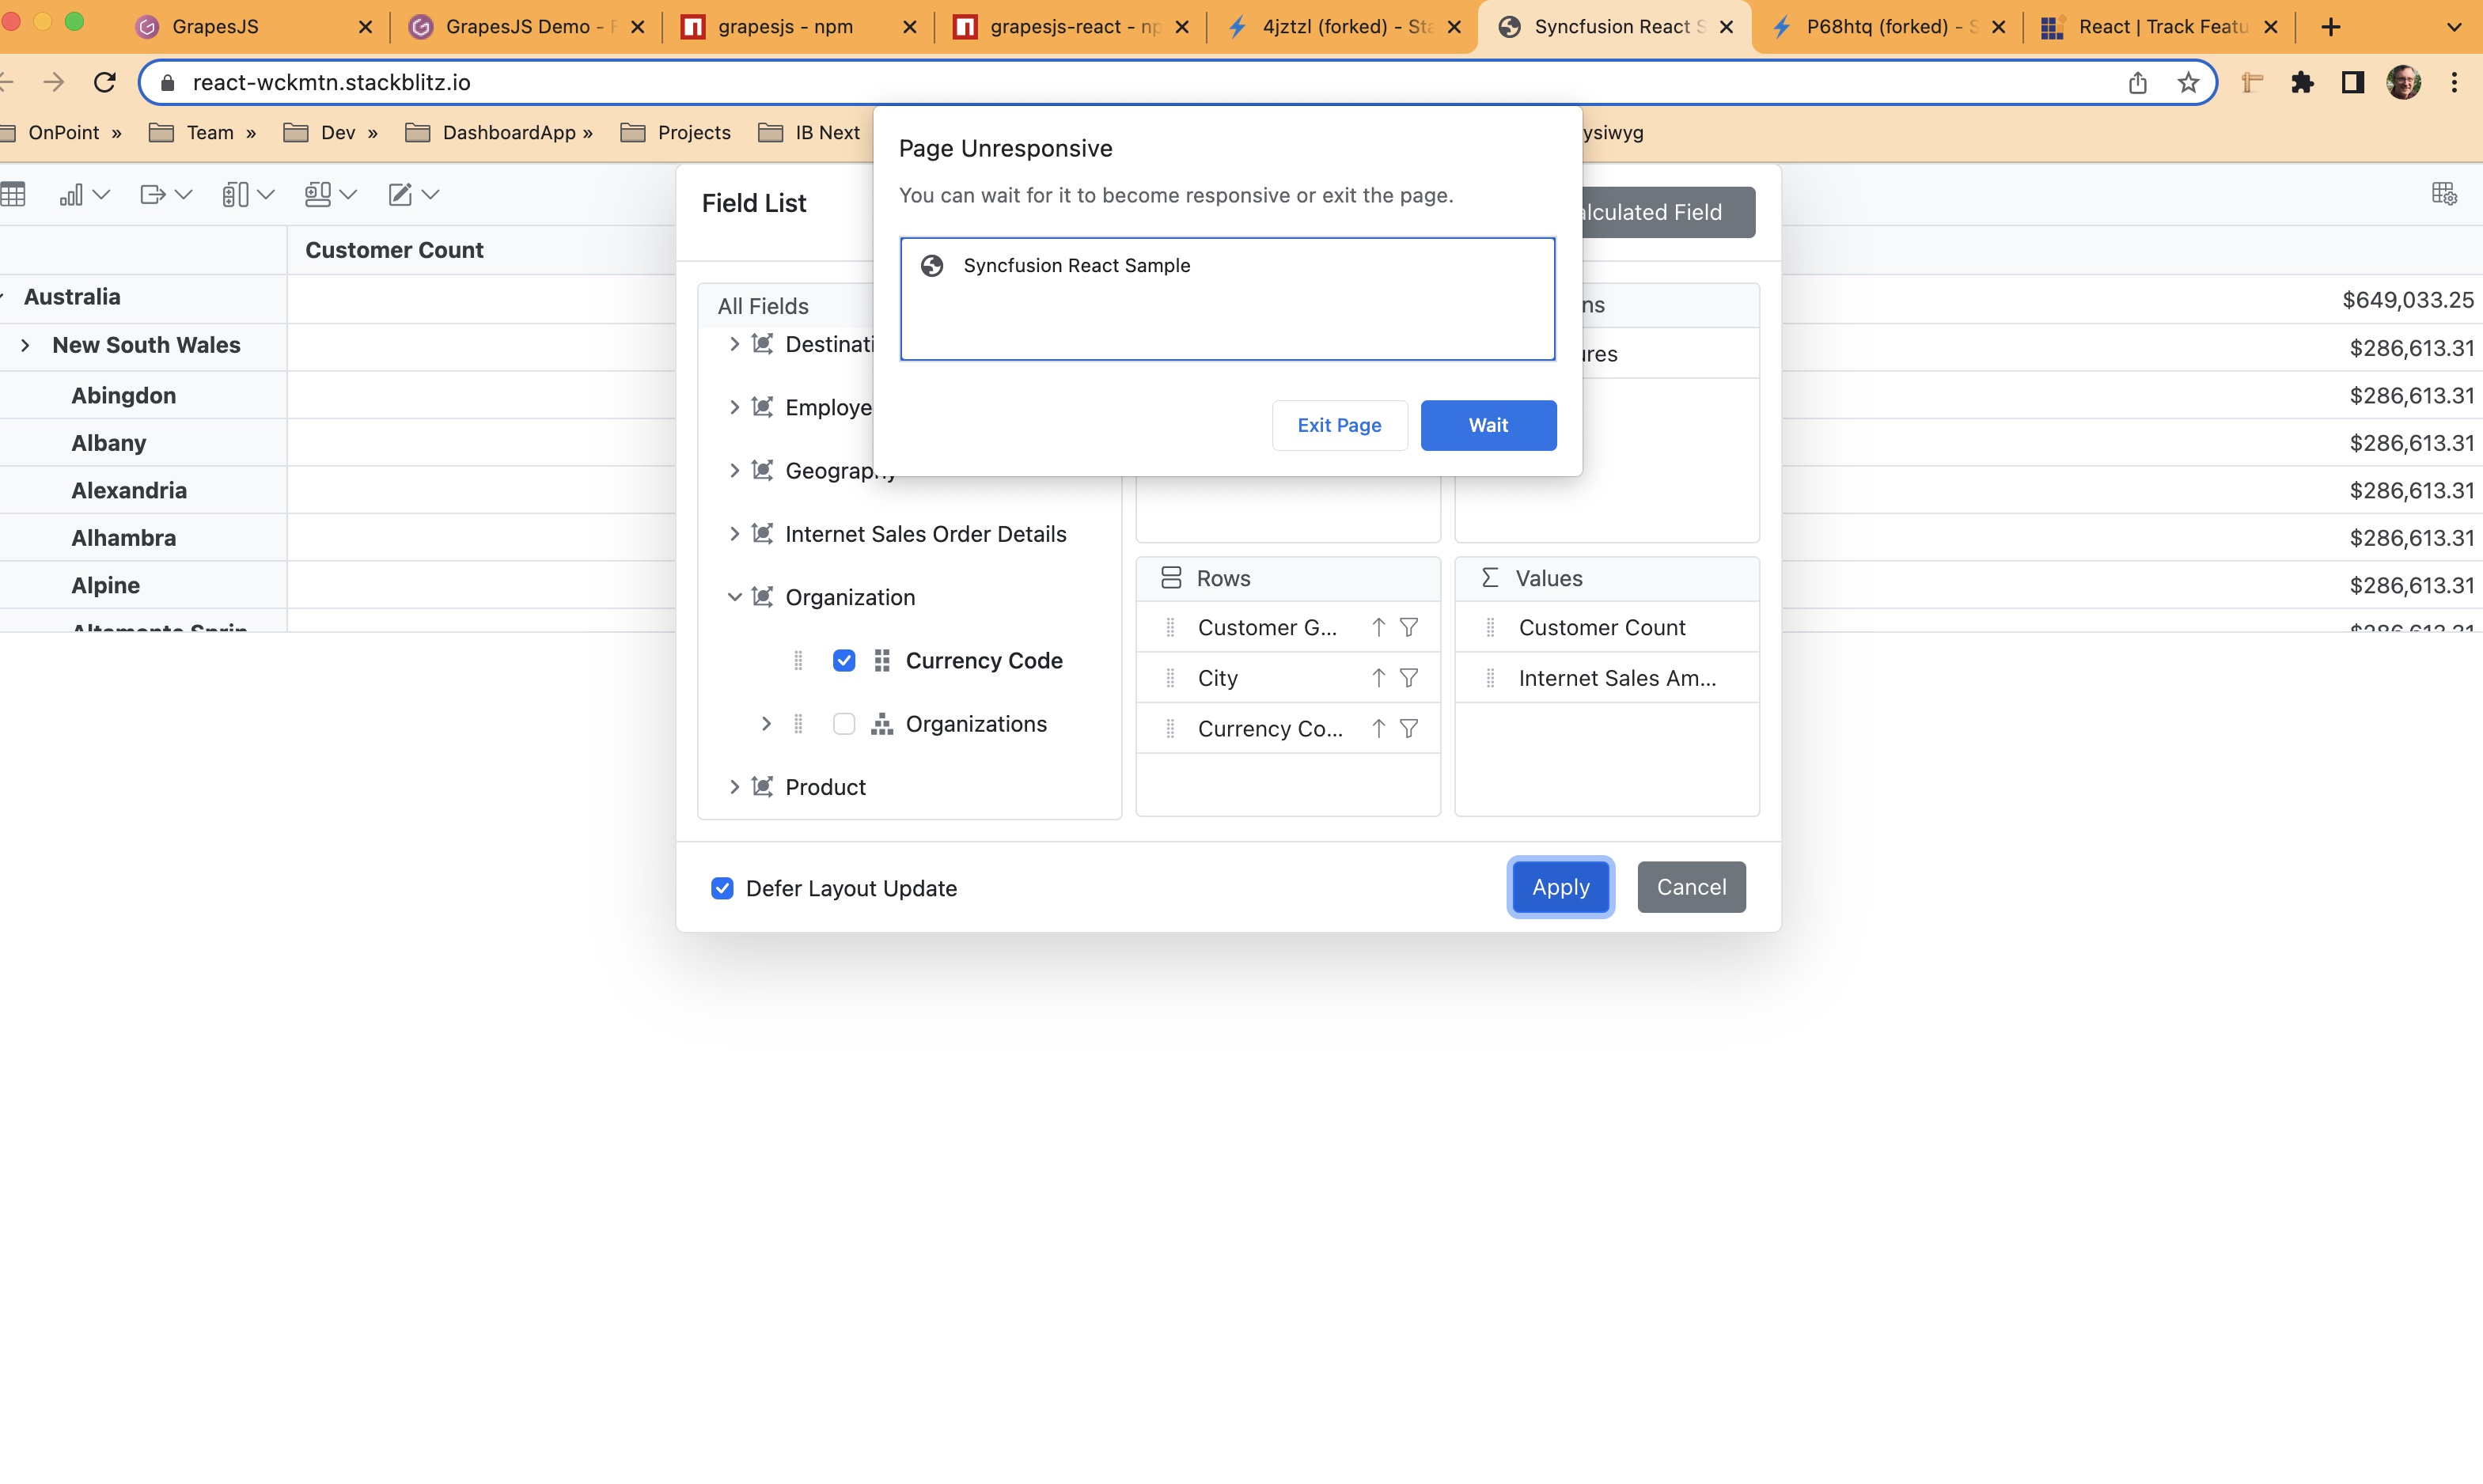Click the export toolbar icon
Screen dimensions: 2483x1484
coord(153,194)
